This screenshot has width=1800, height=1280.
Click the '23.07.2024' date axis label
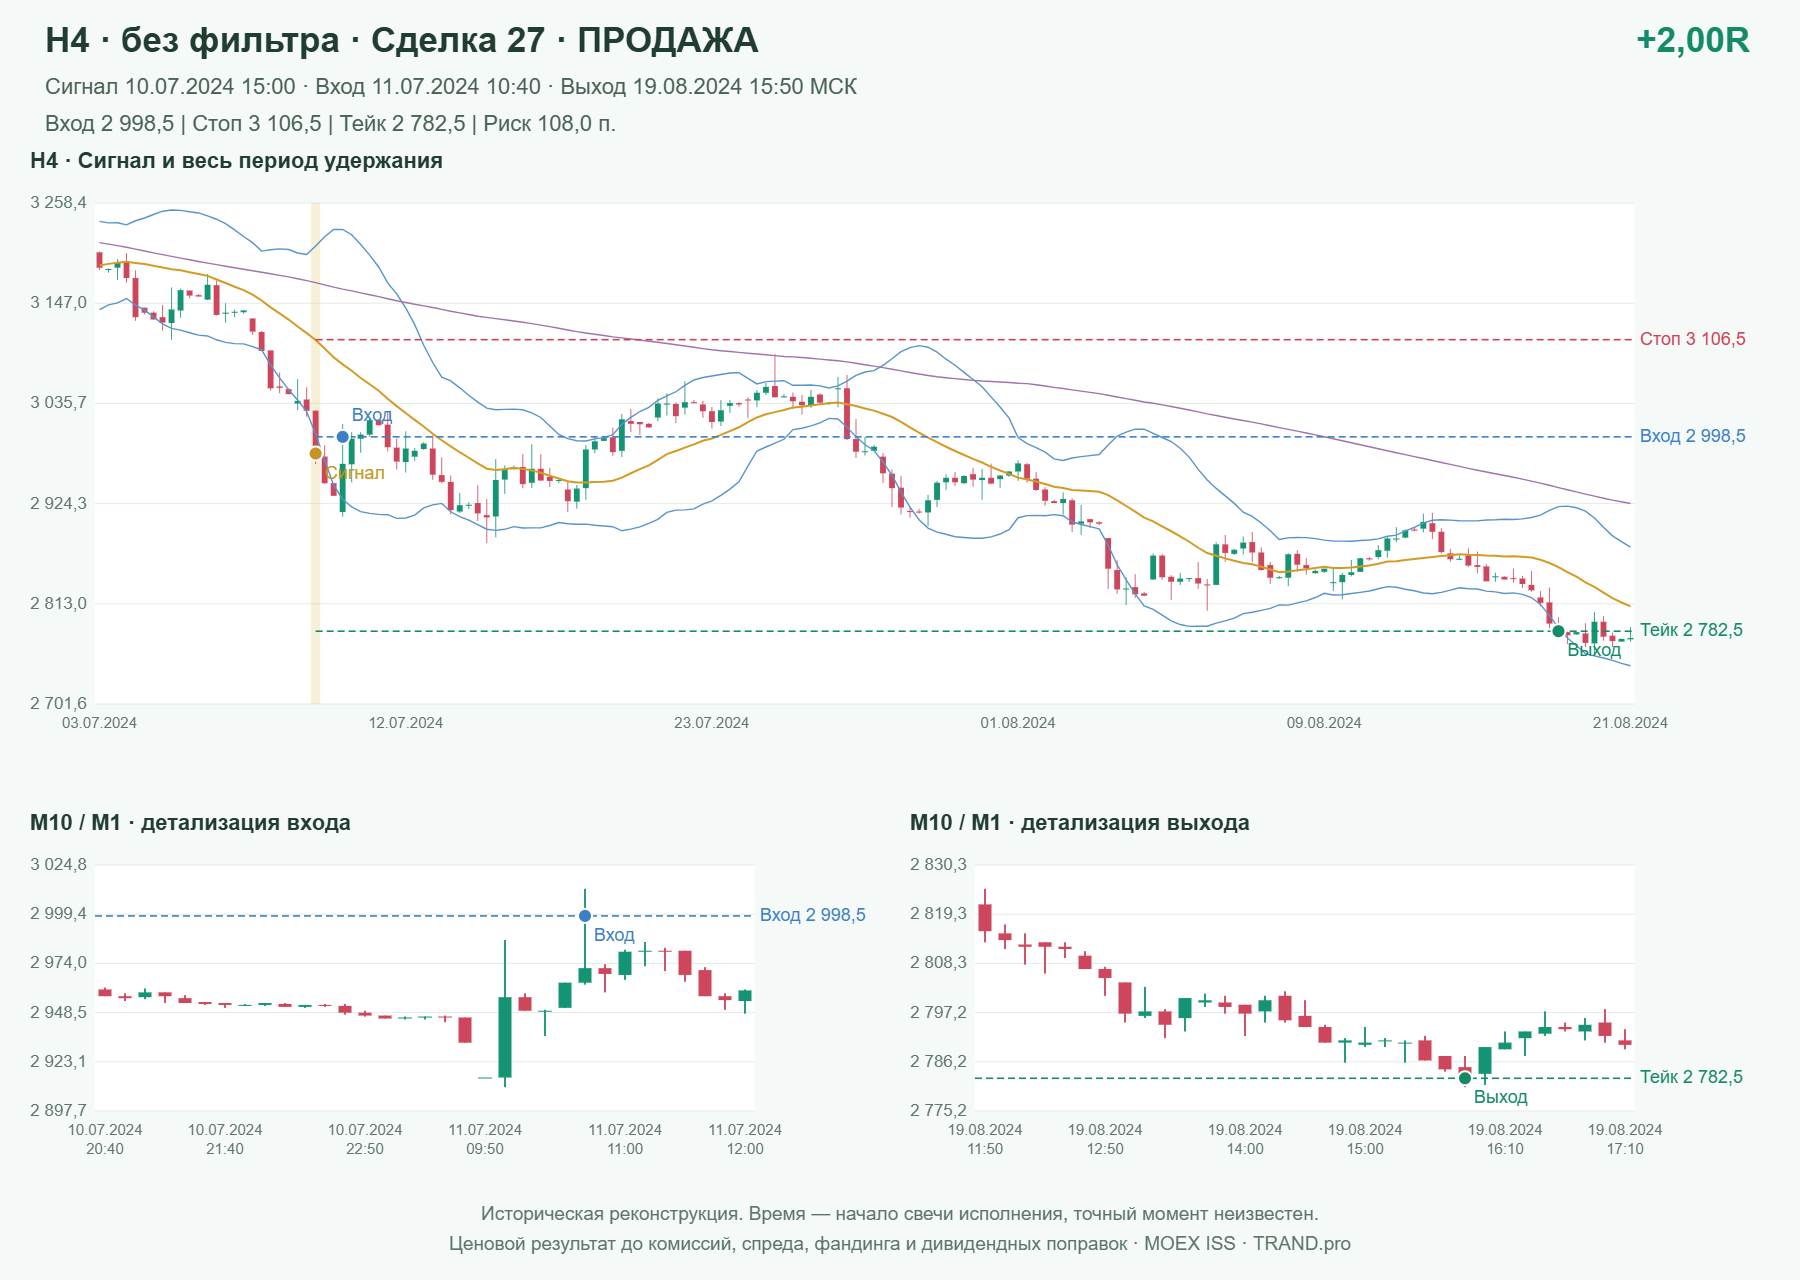[711, 723]
